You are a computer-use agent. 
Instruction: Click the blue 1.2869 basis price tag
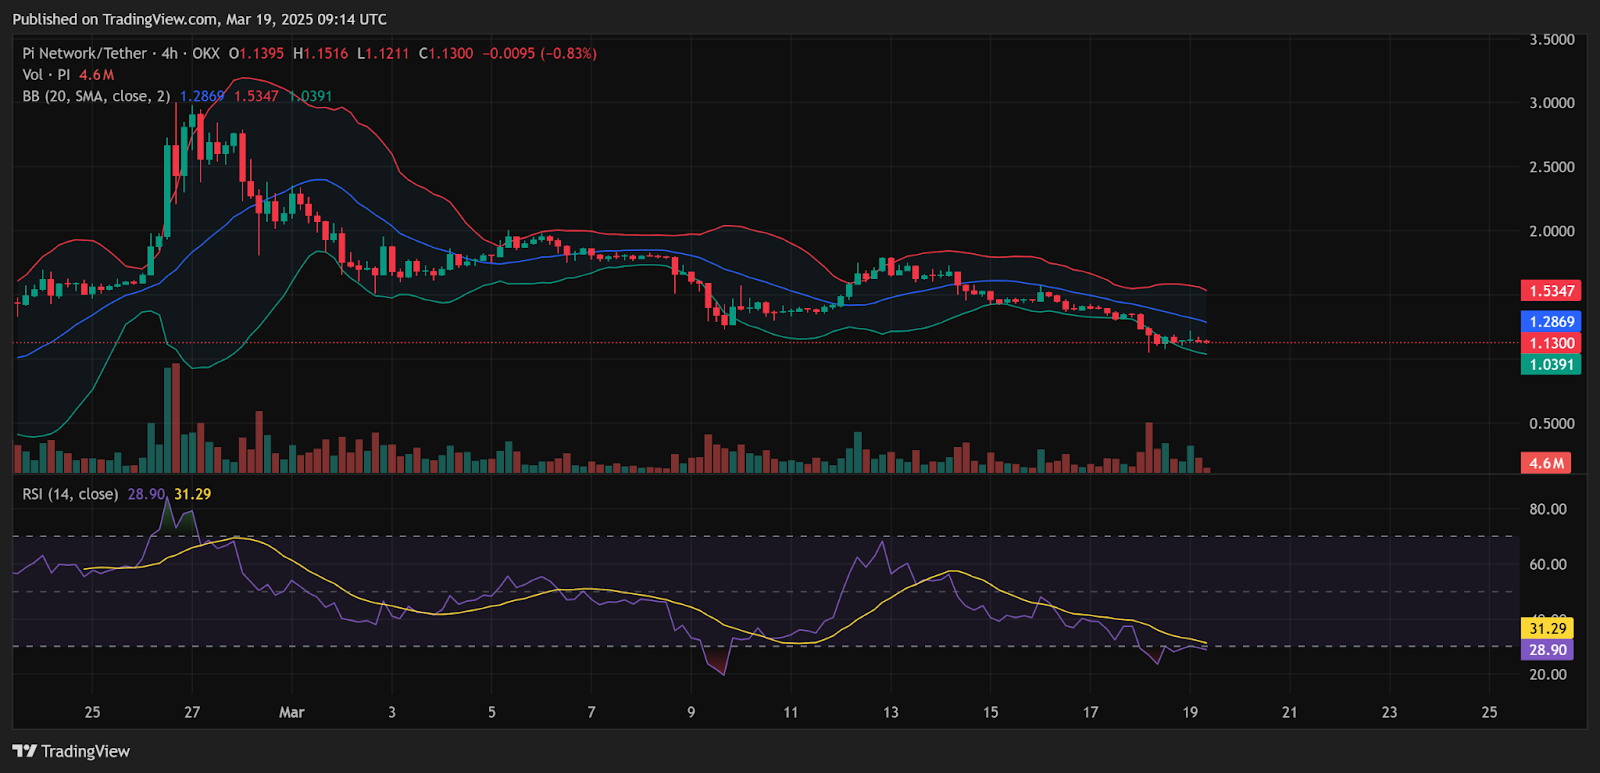point(1551,322)
